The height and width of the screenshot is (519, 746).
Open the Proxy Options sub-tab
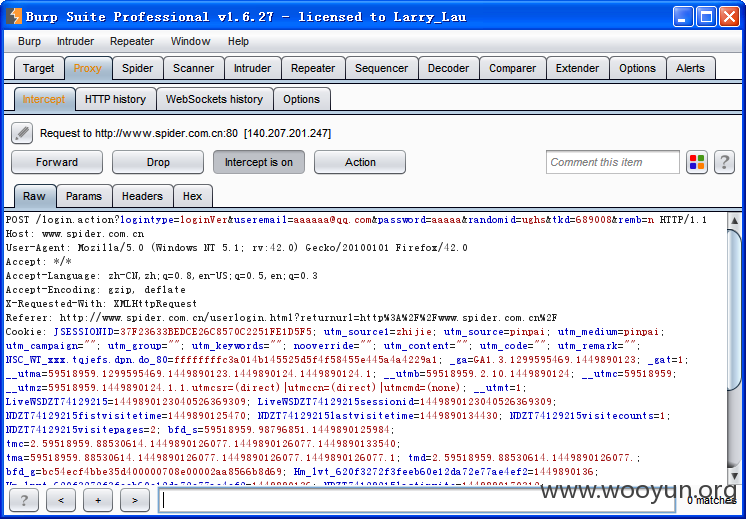(x=301, y=99)
